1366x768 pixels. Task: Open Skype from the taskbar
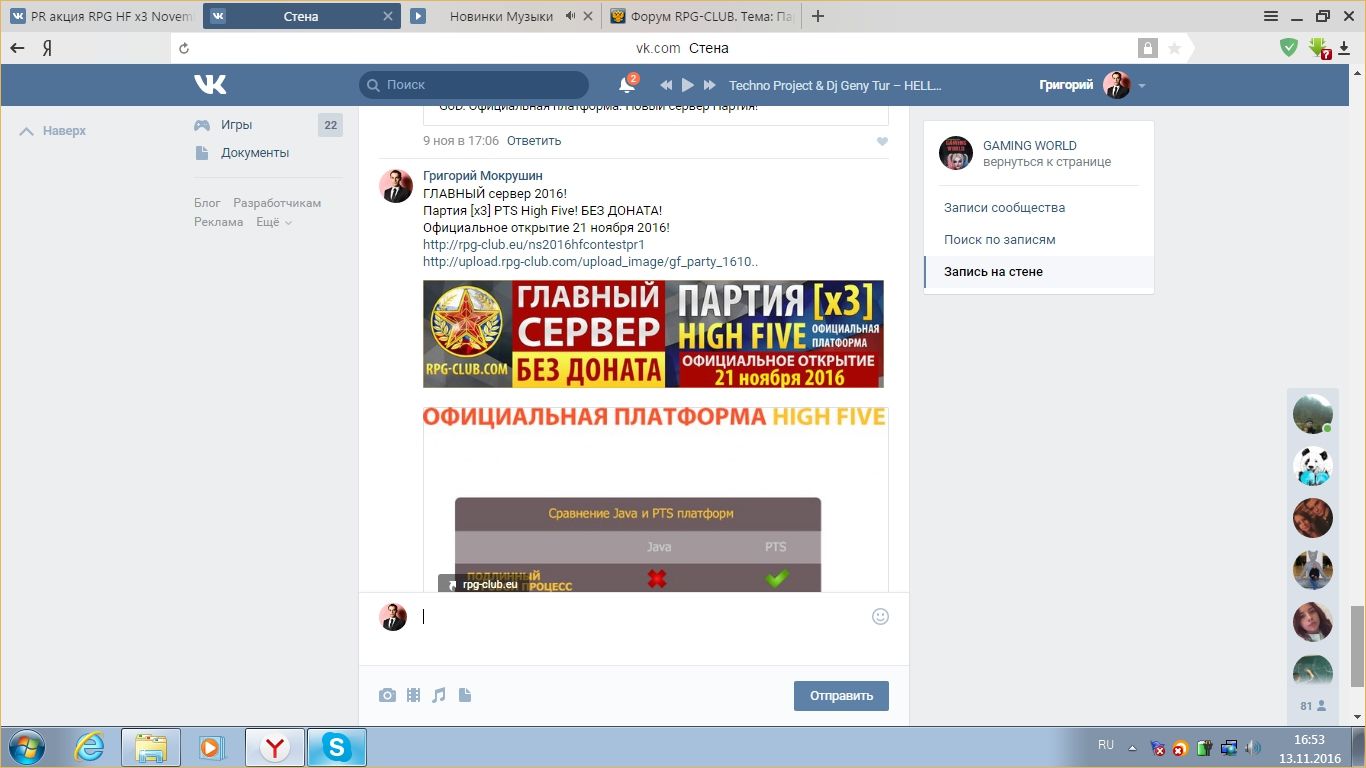[337, 747]
